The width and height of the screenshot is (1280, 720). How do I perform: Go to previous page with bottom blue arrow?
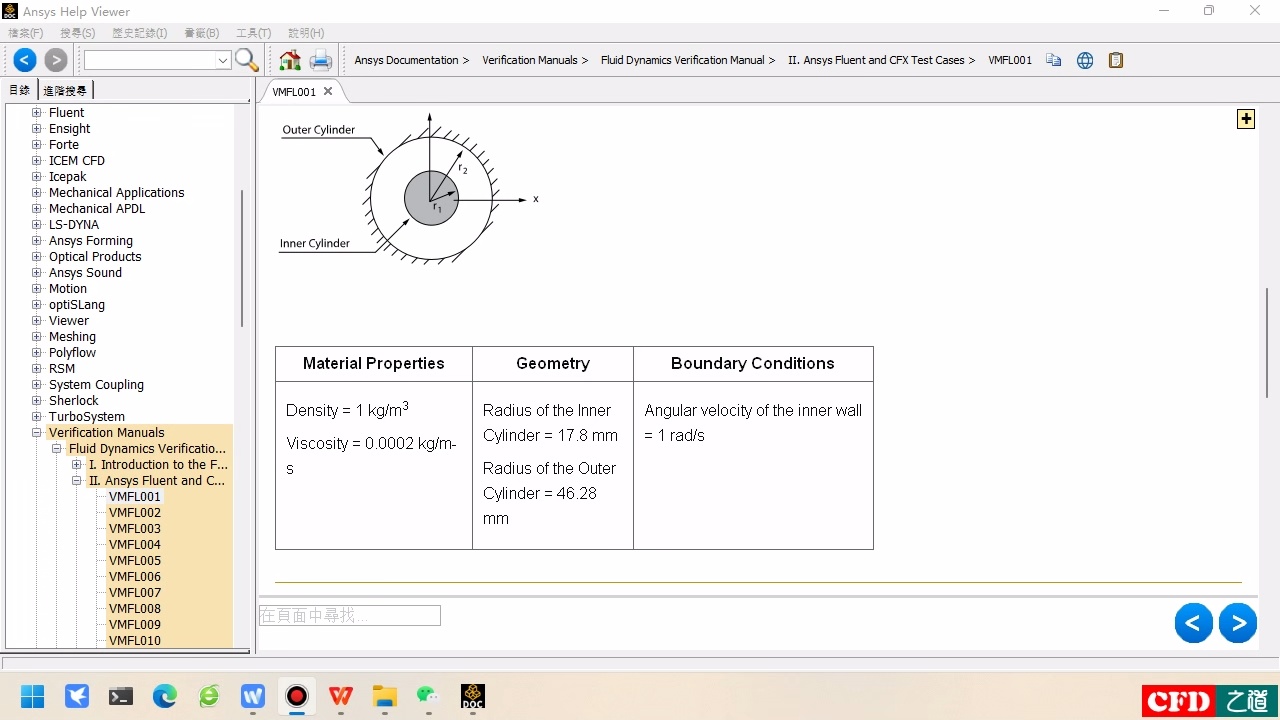[x=1193, y=623]
